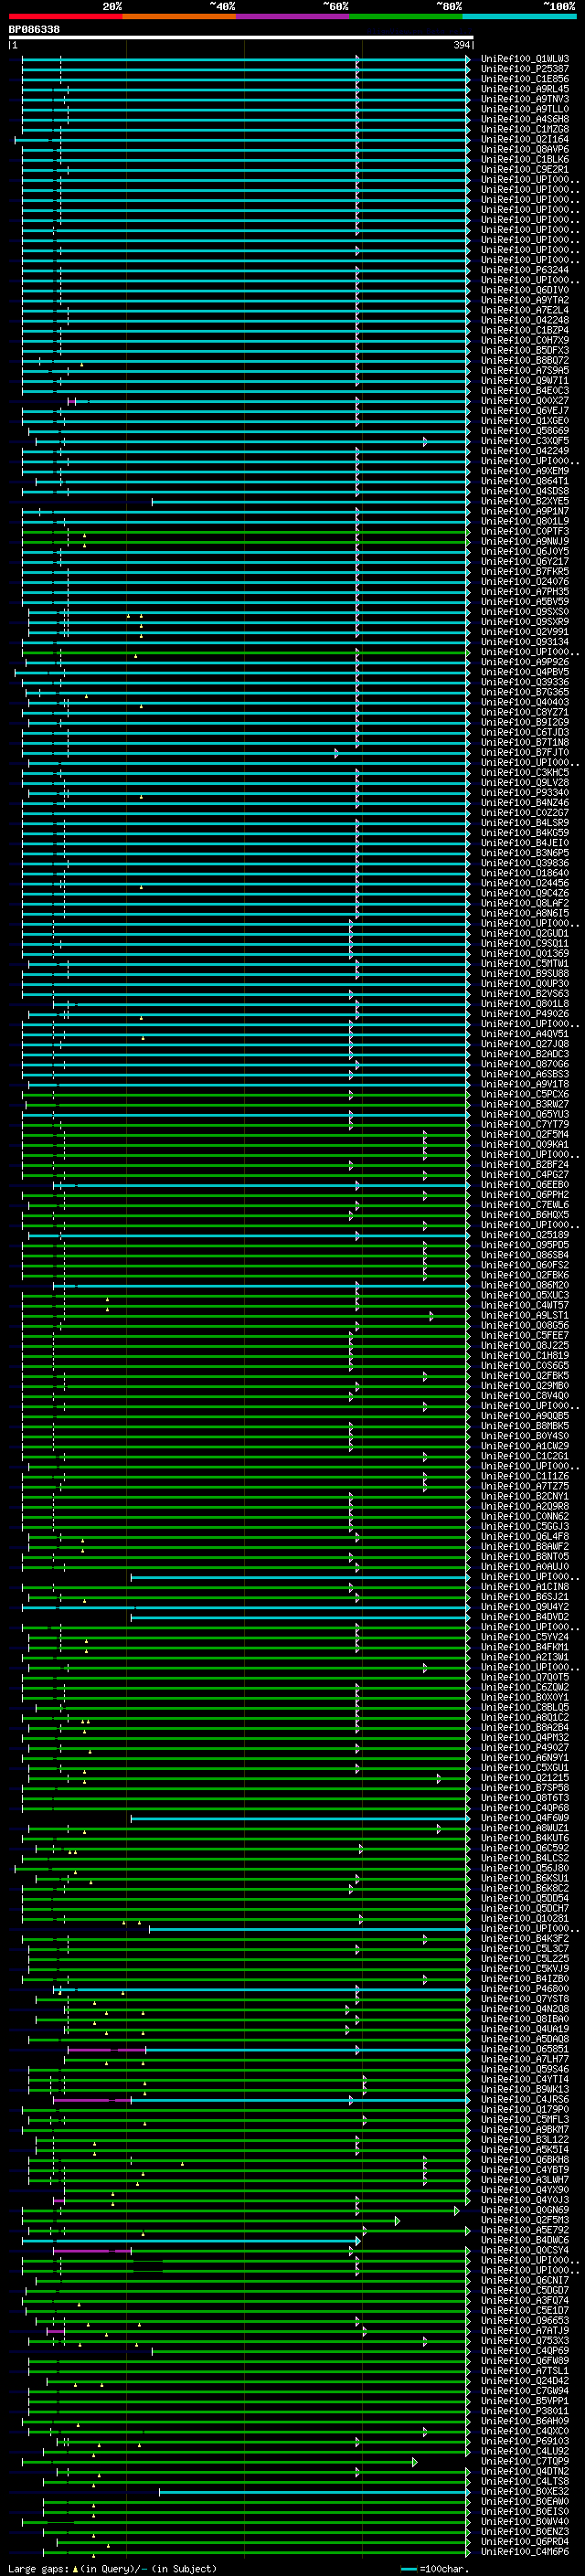
Task: Click the cyan 100char scale bar icon
Action: point(408,2569)
